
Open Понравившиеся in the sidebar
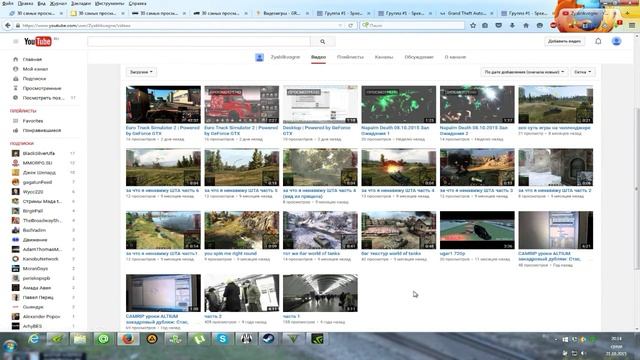click(42, 131)
